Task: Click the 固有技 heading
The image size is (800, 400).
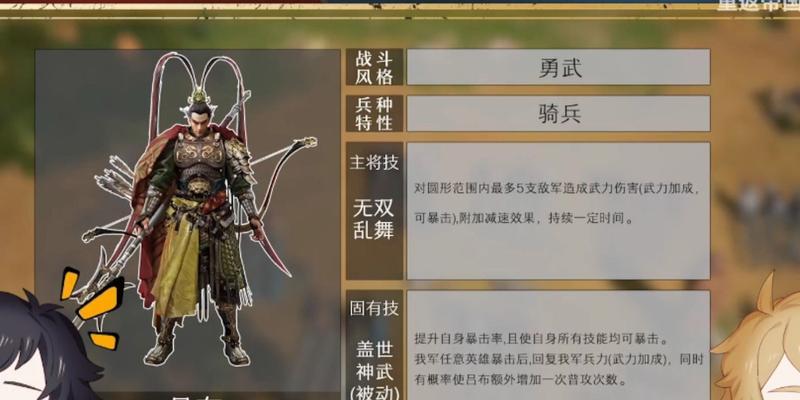Action: 374,308
